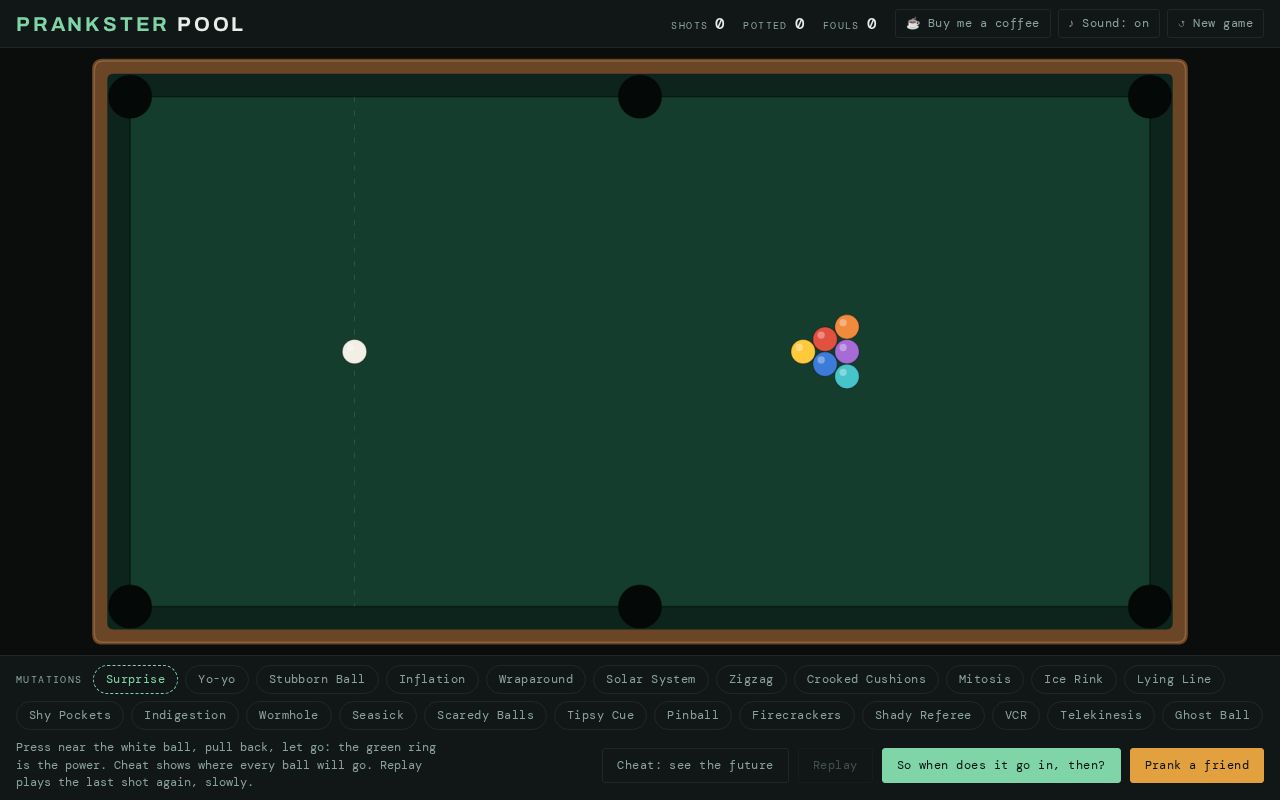Click the Prank a friend button
Viewport: 1280px width, 800px height.
coord(1197,766)
